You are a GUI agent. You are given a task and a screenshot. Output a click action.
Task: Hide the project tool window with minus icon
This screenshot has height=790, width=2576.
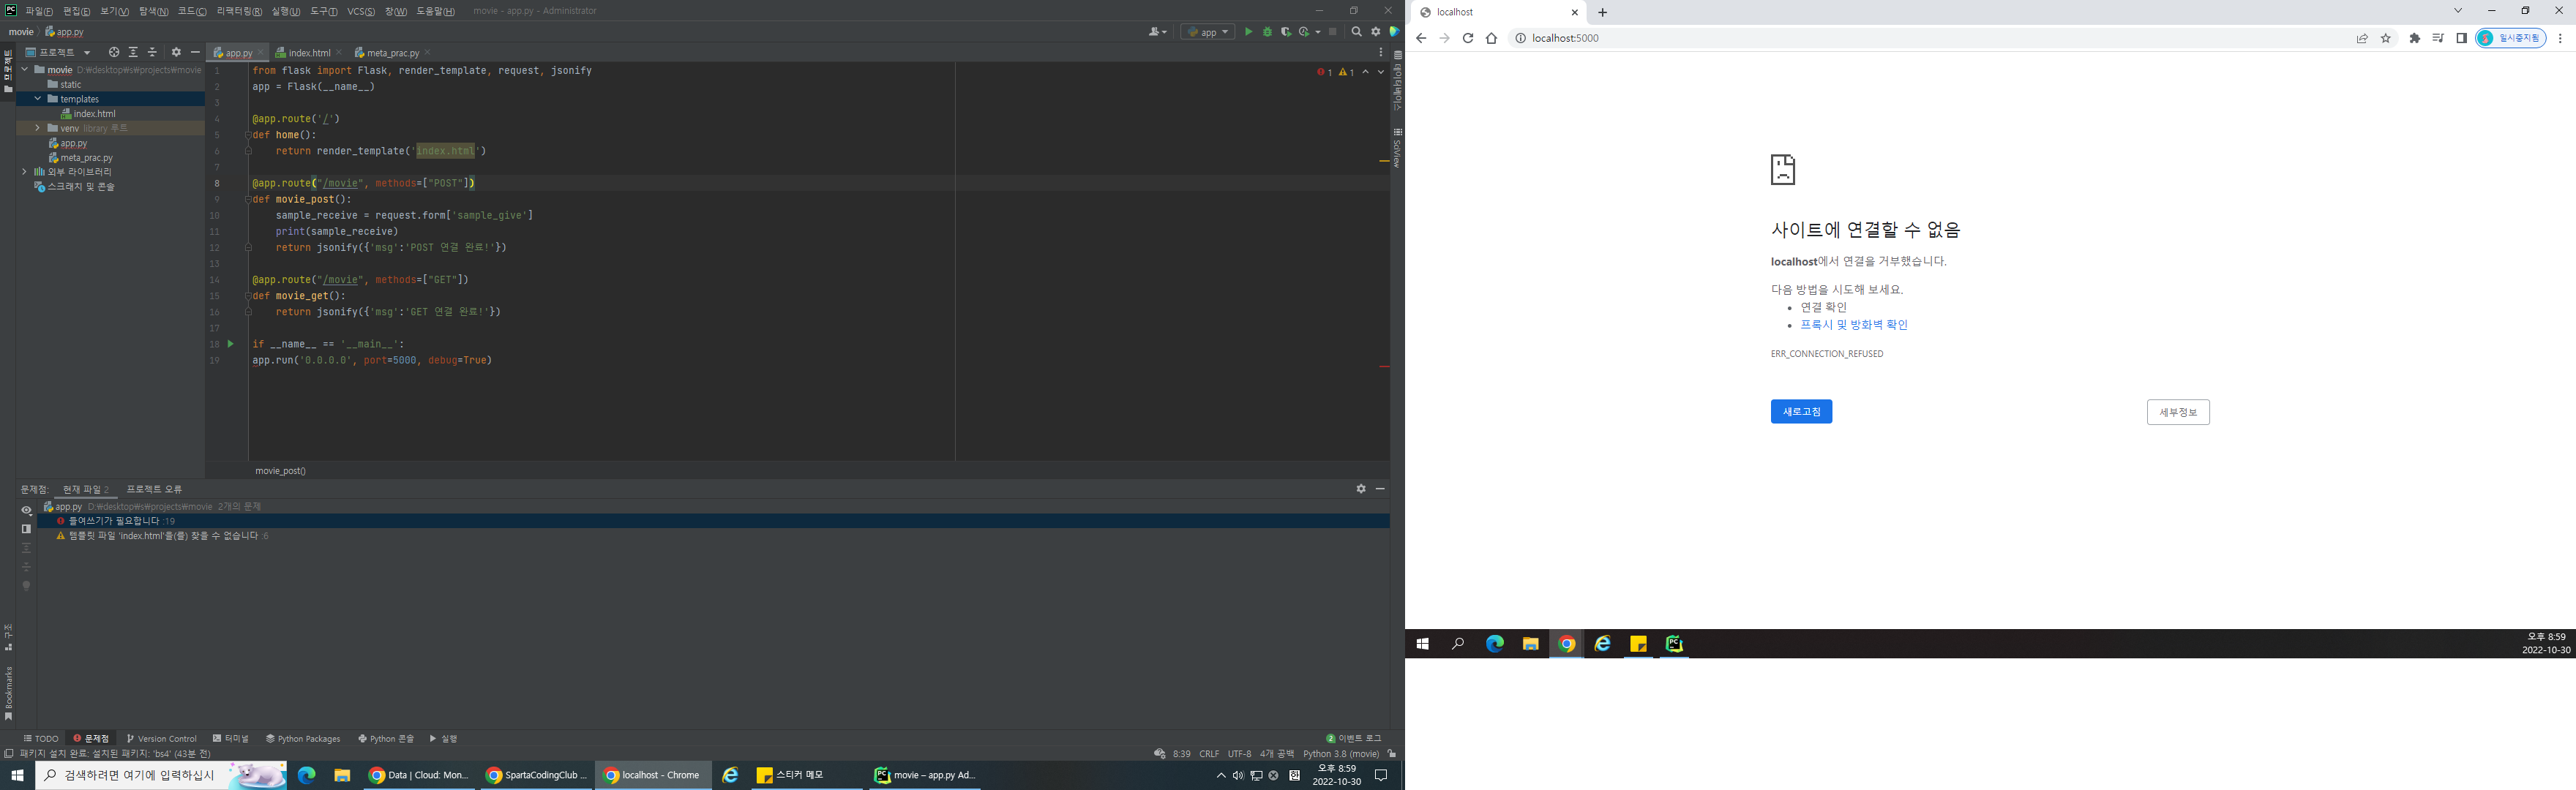[x=195, y=52]
